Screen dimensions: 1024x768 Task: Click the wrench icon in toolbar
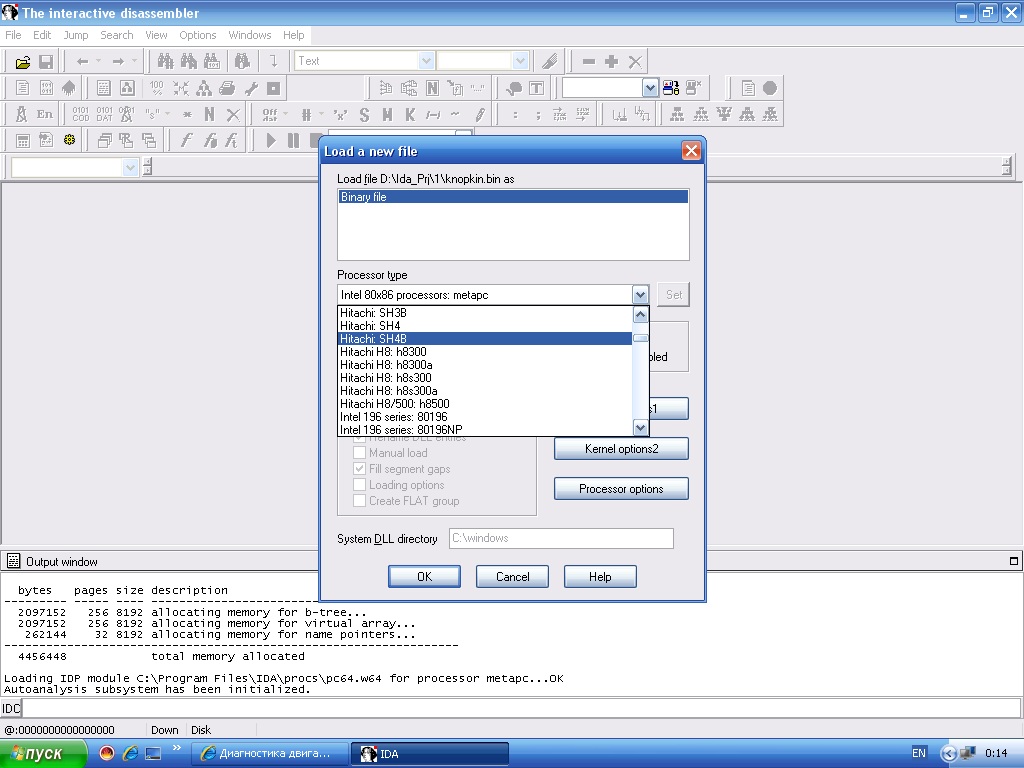[251, 88]
